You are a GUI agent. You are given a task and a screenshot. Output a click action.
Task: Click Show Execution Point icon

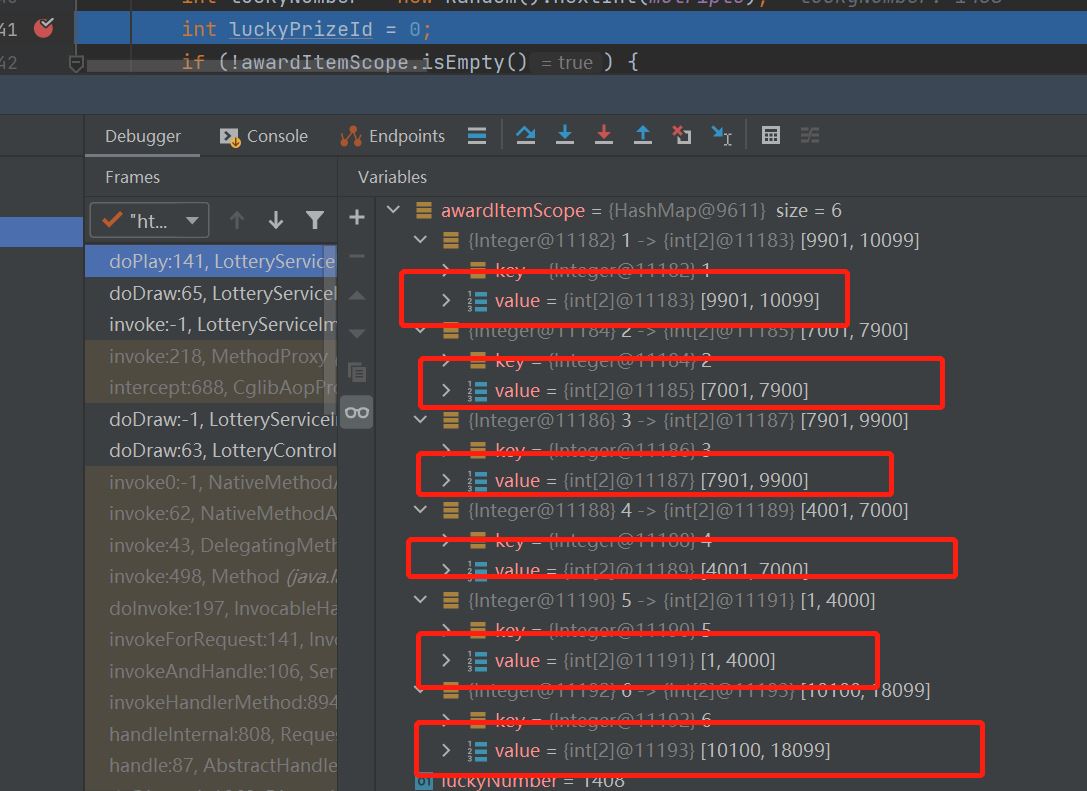(x=477, y=136)
